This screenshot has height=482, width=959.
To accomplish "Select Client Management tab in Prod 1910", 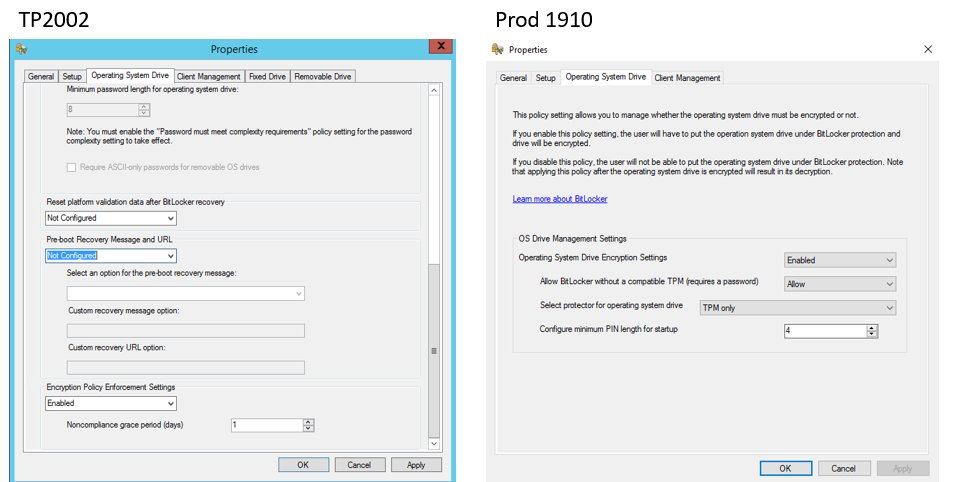I will click(687, 78).
